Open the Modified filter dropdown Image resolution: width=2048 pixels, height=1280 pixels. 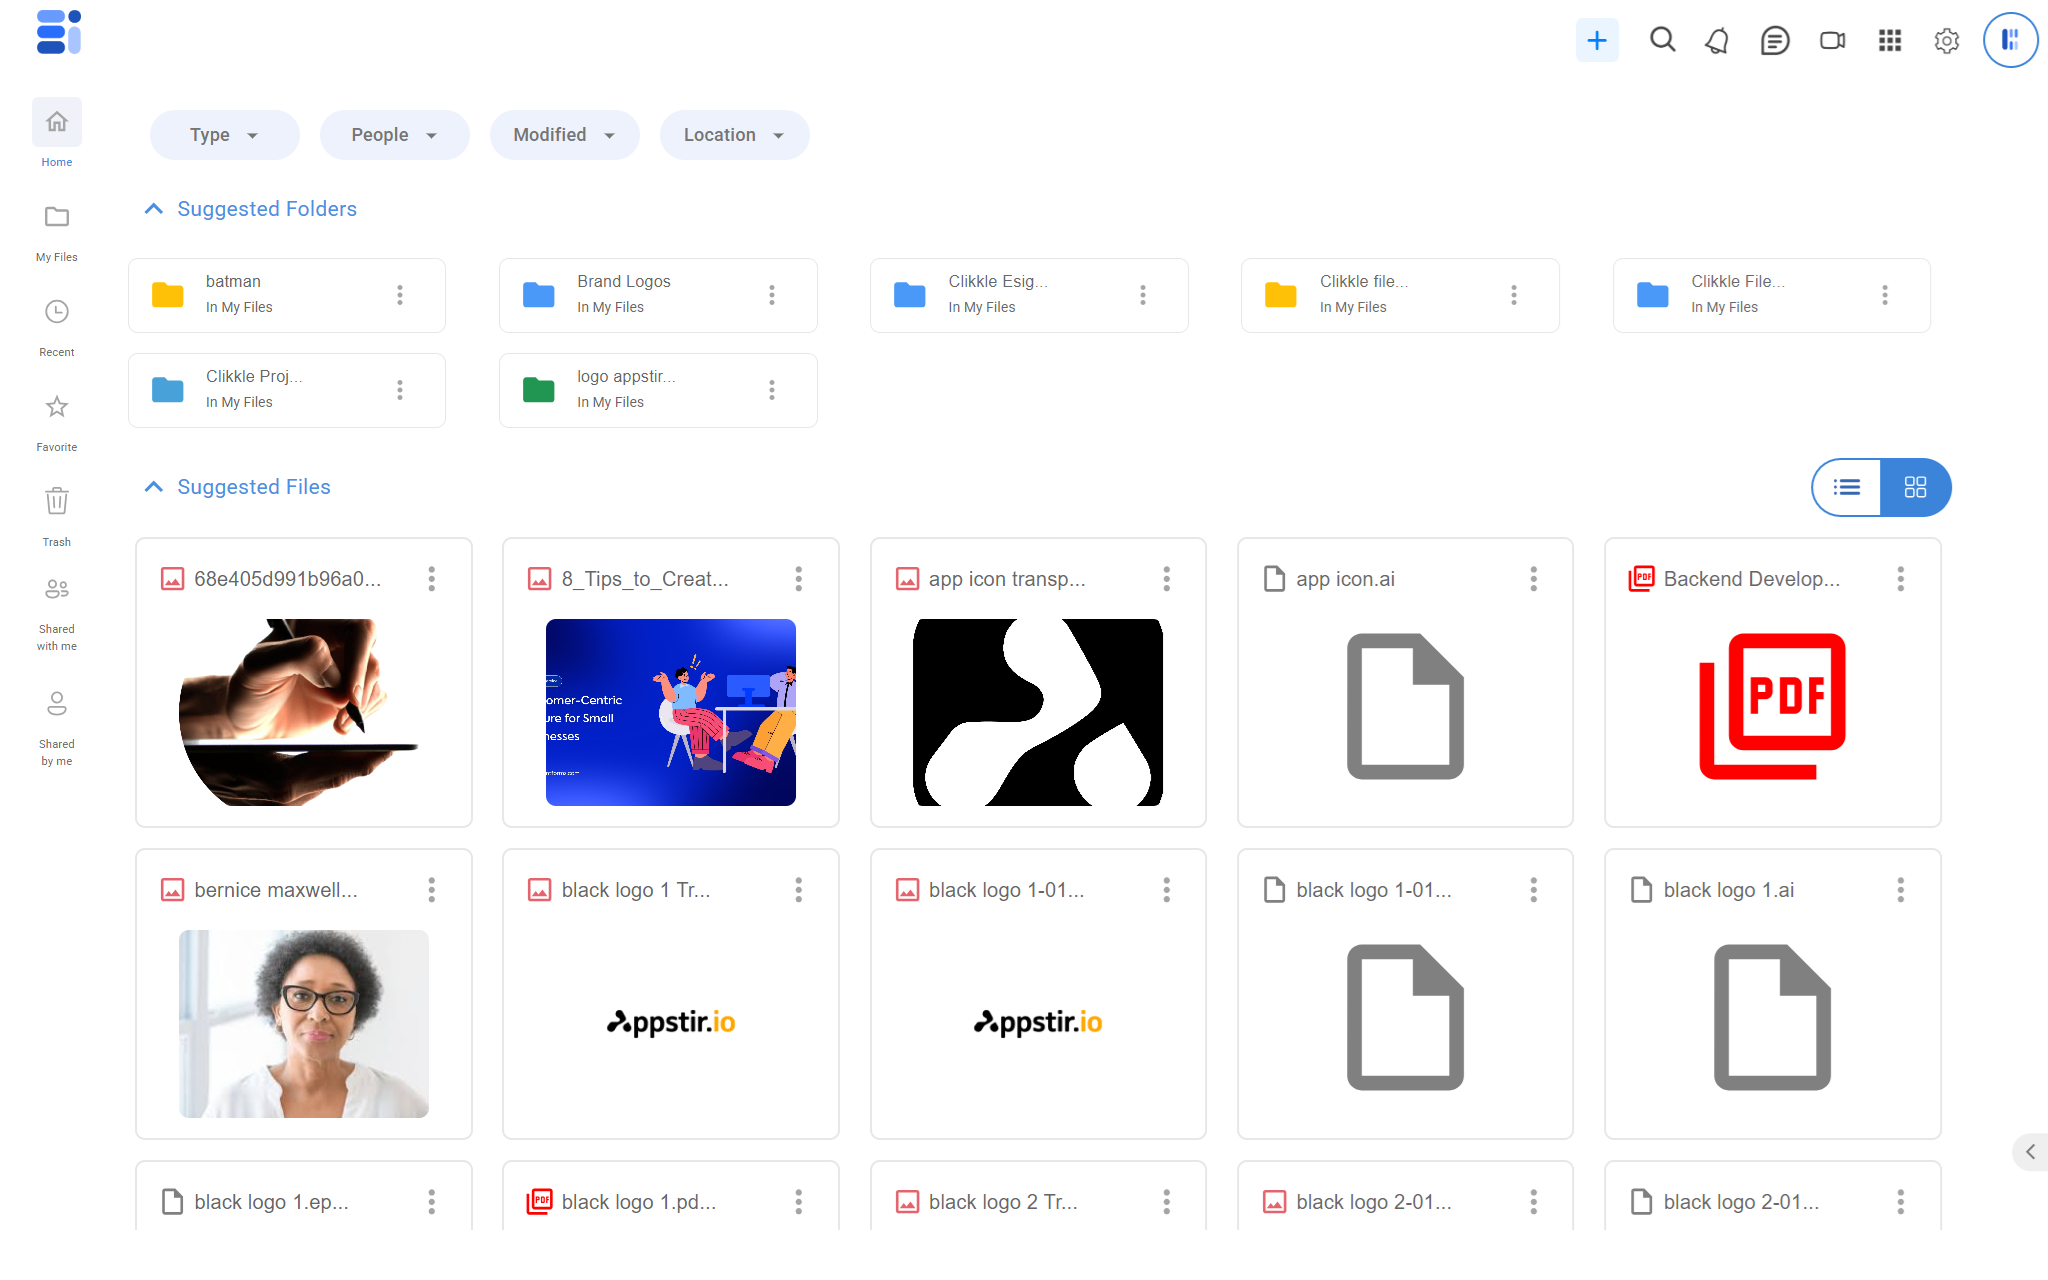tap(564, 135)
